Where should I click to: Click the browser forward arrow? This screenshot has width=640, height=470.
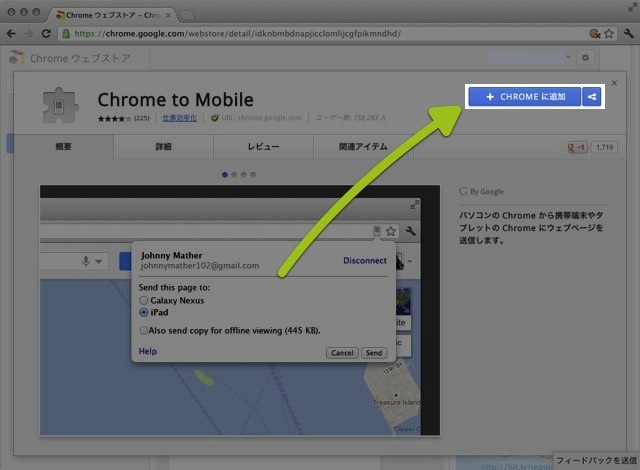(x=28, y=33)
